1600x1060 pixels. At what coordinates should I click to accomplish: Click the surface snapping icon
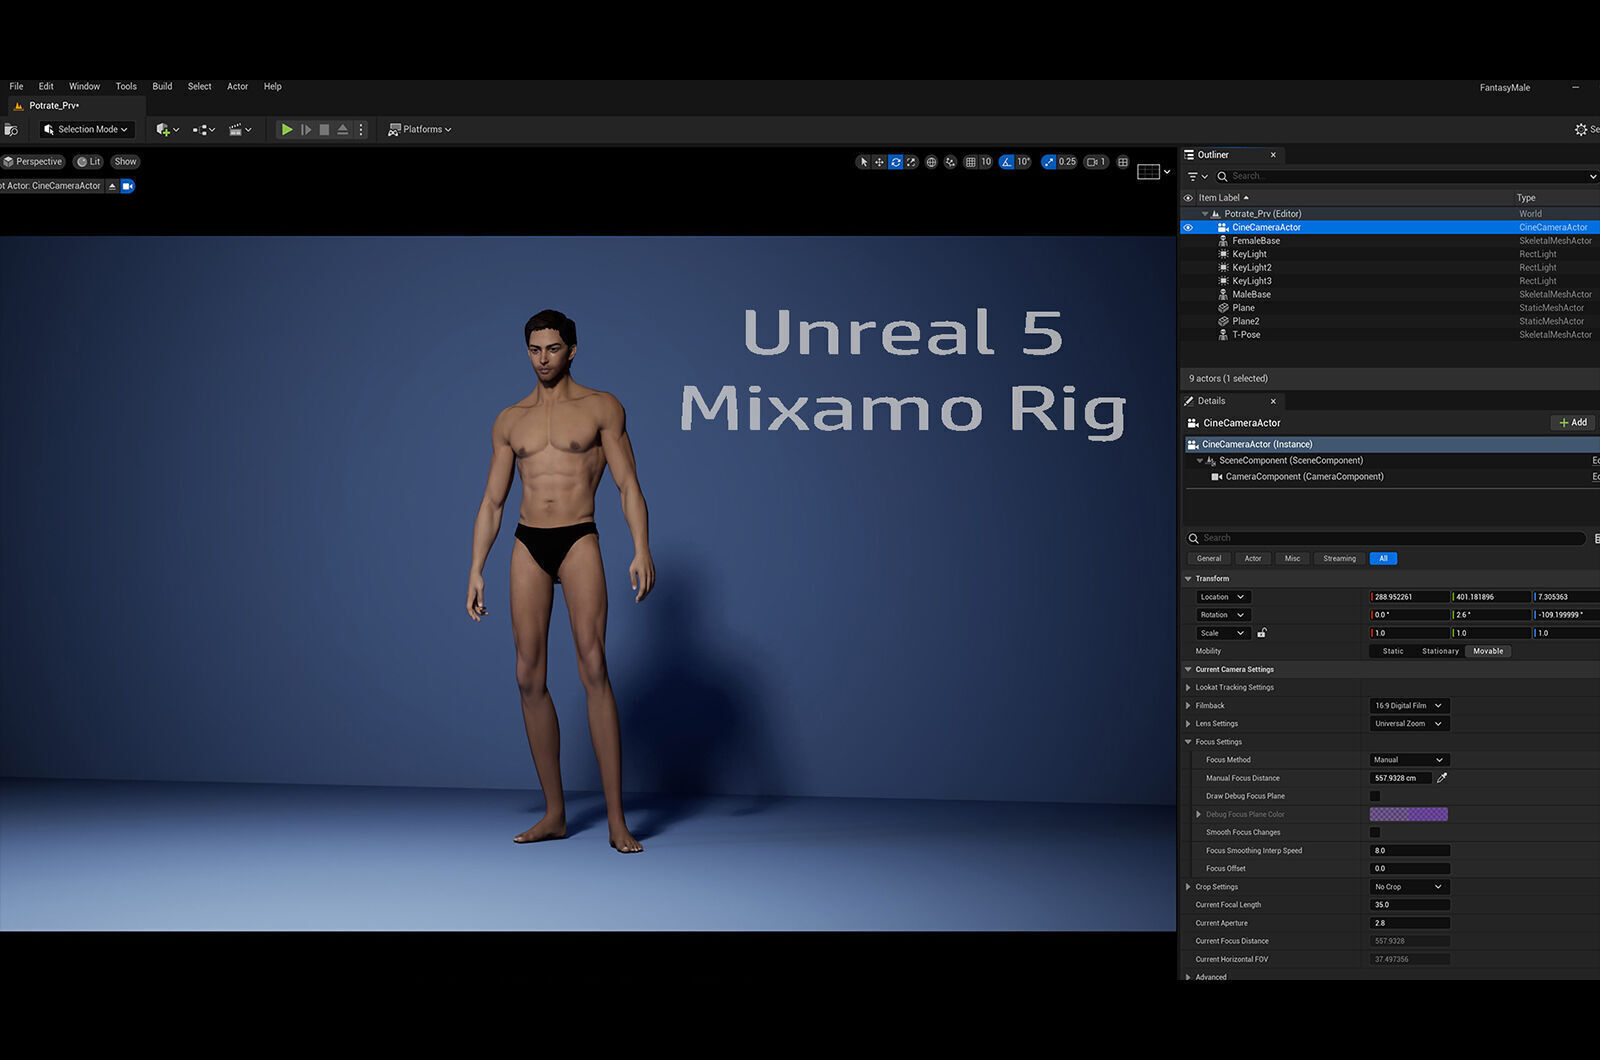coord(950,161)
